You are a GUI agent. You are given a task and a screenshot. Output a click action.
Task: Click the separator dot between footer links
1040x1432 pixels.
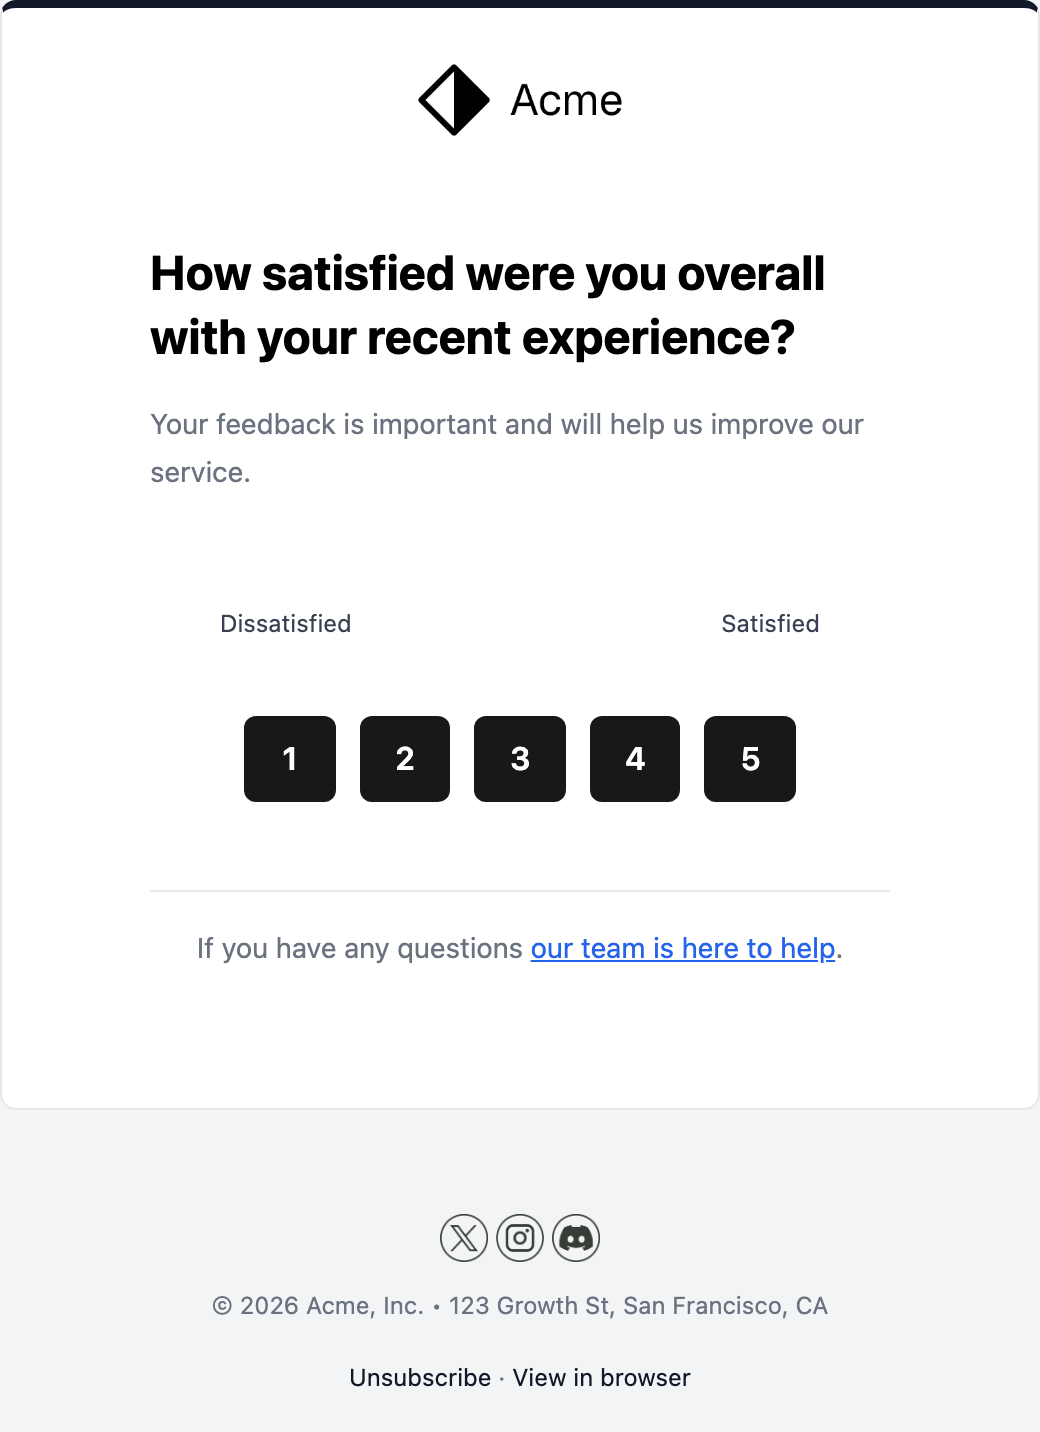click(502, 1377)
